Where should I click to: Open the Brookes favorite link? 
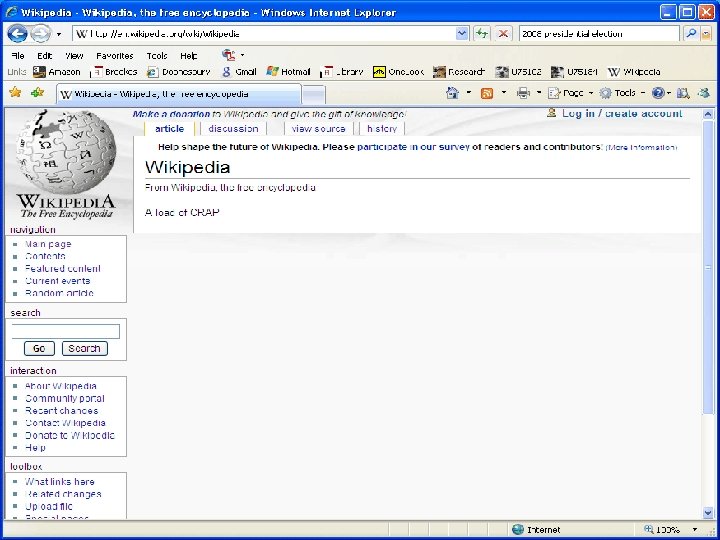pyautogui.click(x=114, y=72)
